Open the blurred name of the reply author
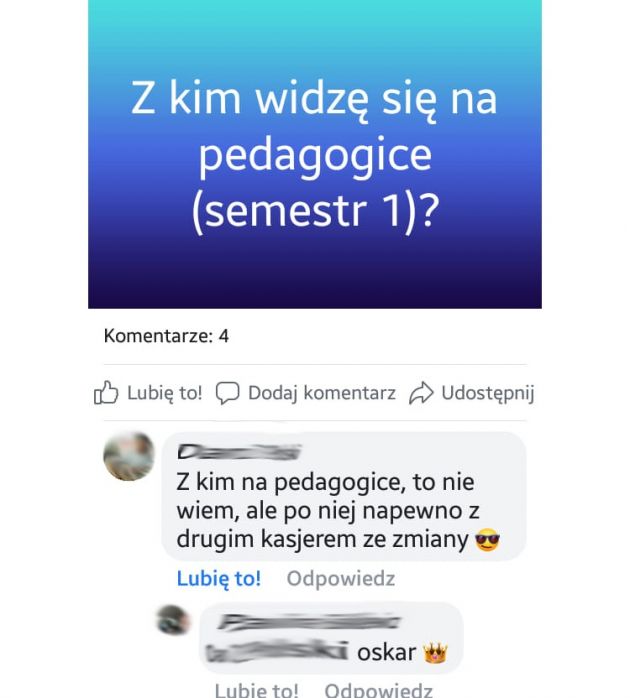The image size is (630, 698). [x=308, y=621]
